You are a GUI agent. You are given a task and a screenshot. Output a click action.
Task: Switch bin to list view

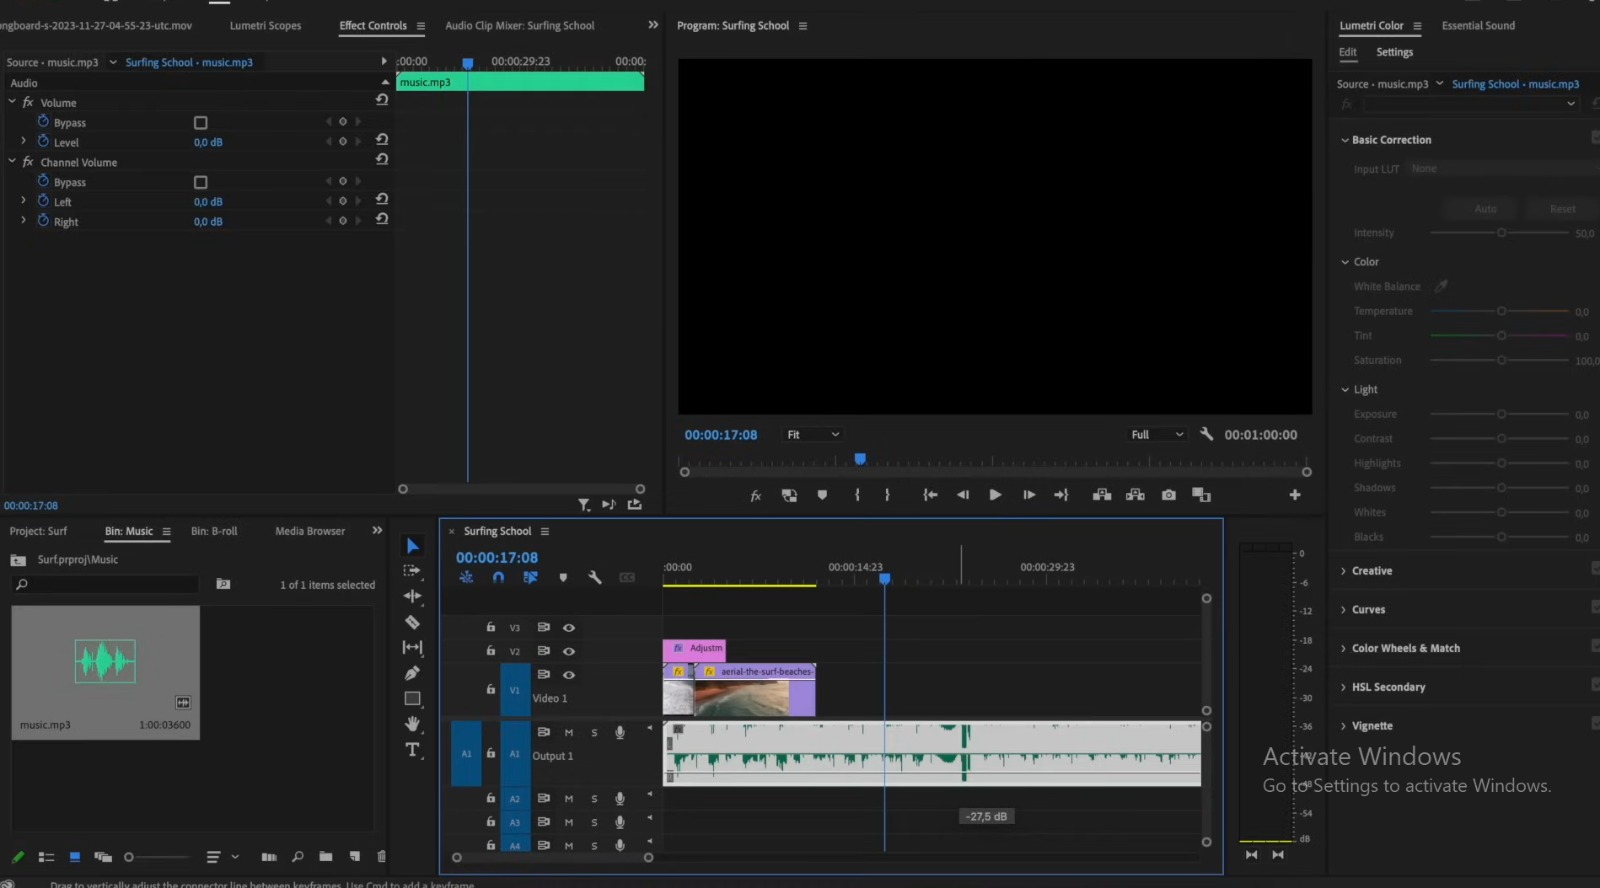pyautogui.click(x=46, y=857)
